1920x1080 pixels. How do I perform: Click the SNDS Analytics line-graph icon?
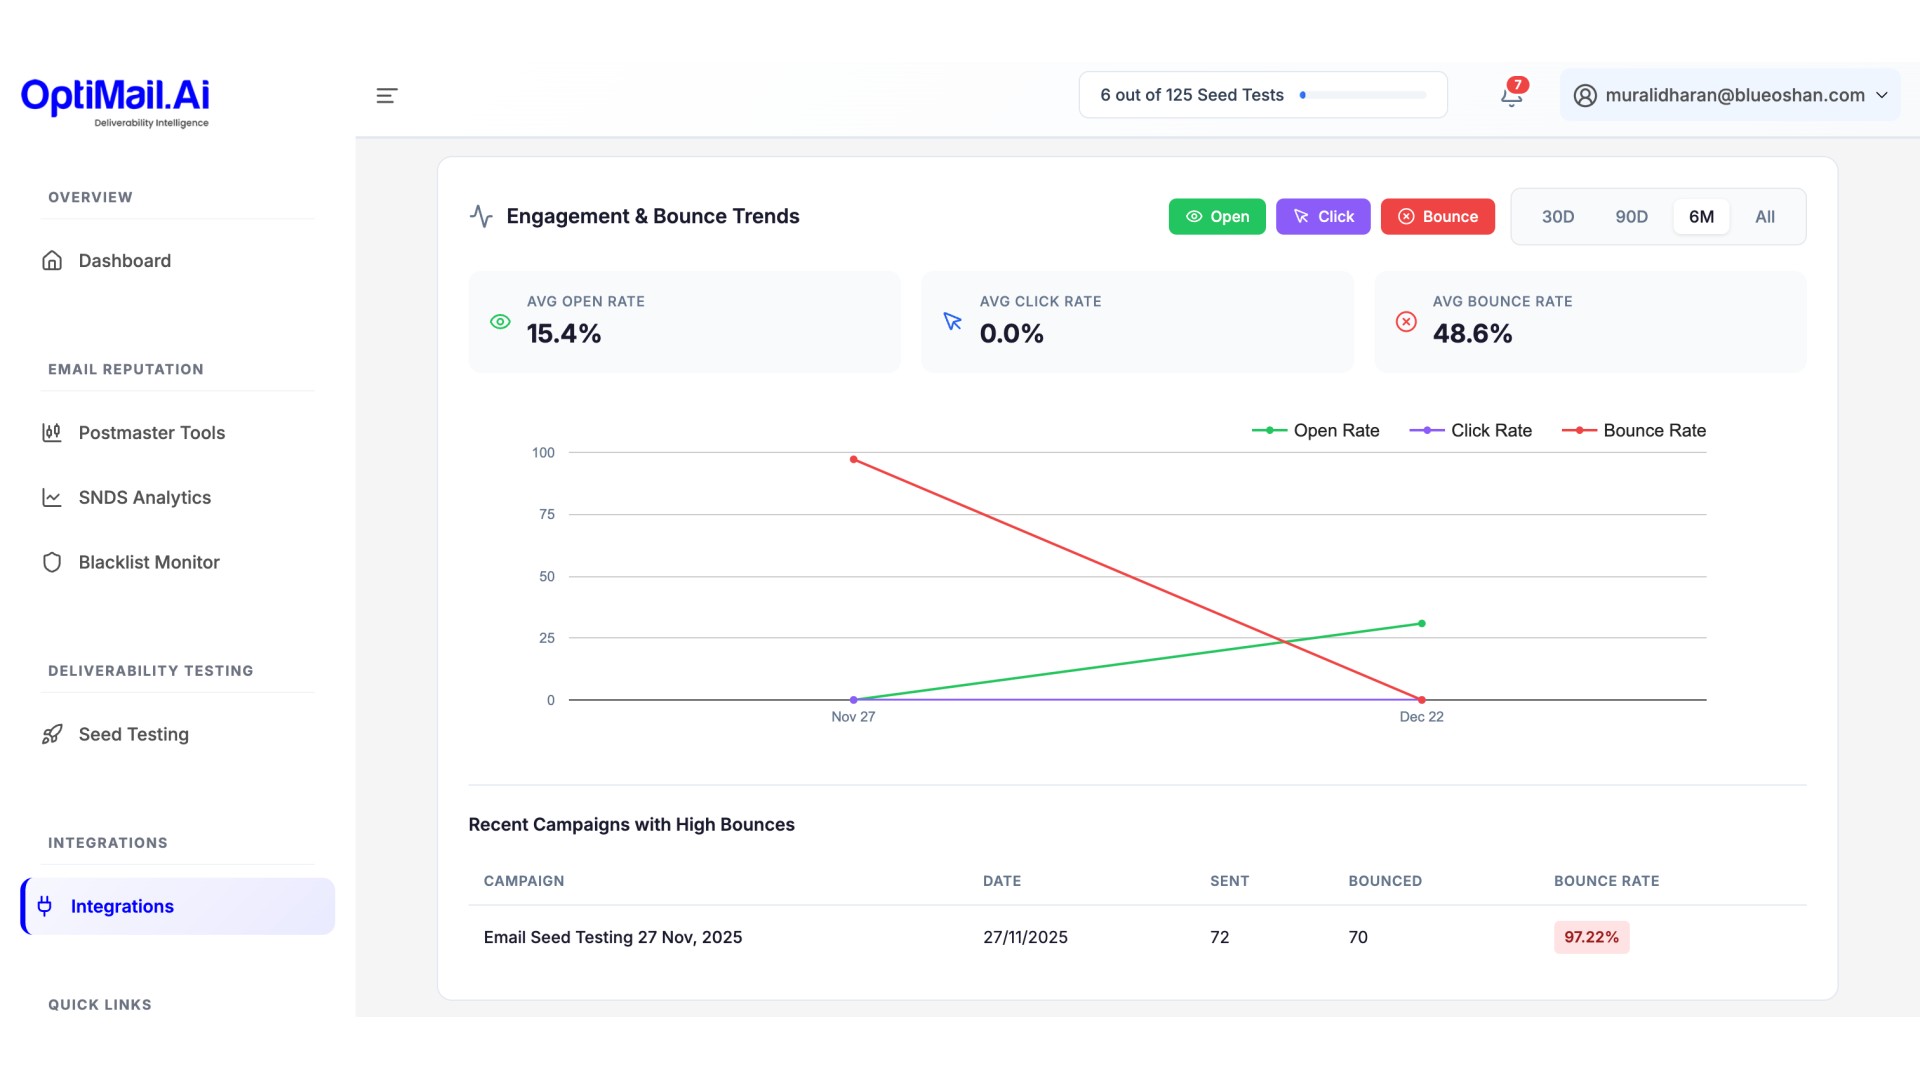coord(52,498)
